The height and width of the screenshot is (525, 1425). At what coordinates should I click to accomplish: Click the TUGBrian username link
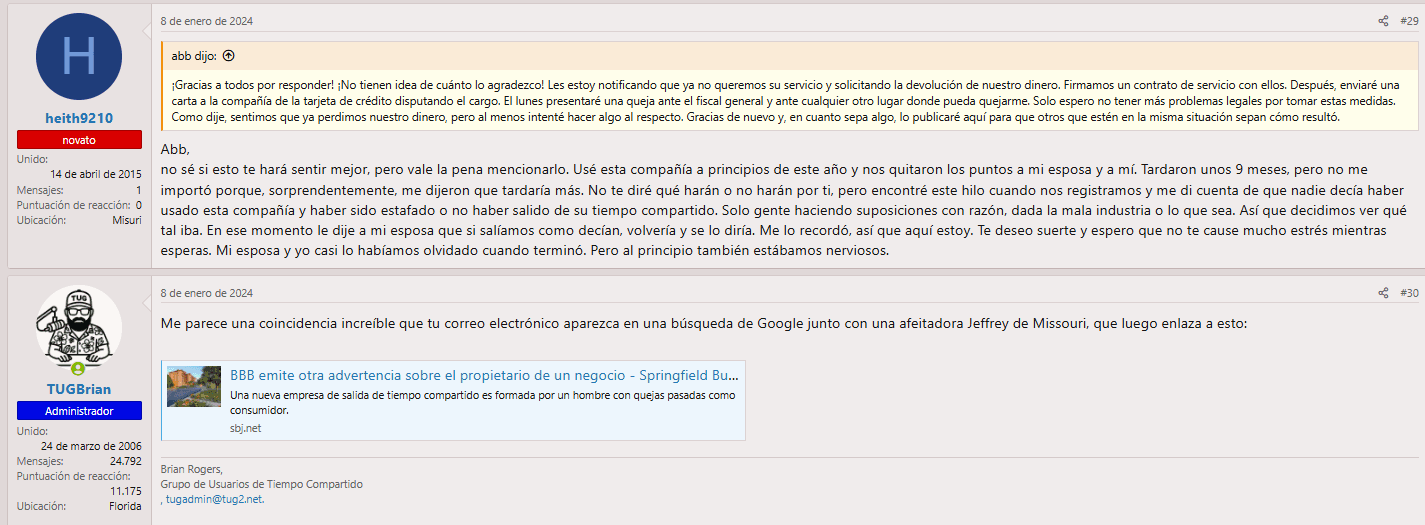coord(79,389)
